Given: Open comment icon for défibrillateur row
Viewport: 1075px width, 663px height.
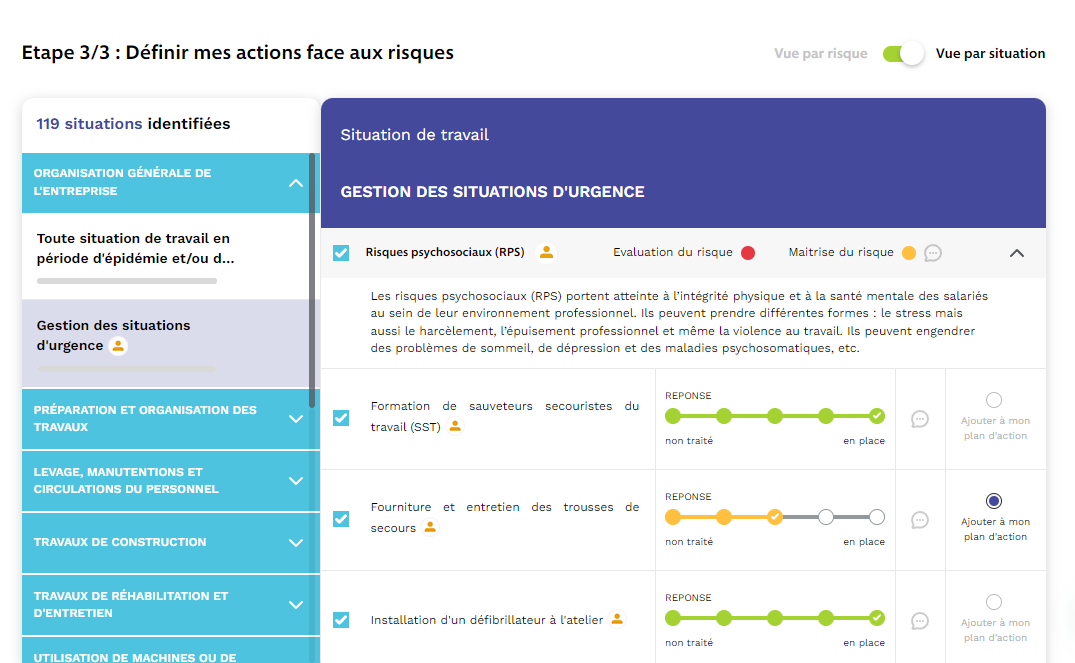Looking at the screenshot, I should pyautogui.click(x=920, y=621).
